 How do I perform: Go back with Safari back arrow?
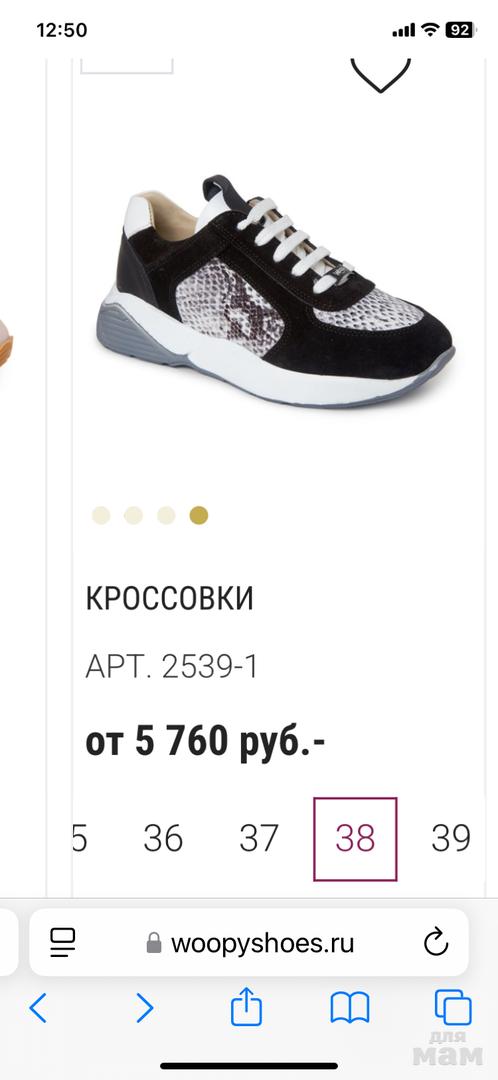[38, 1008]
